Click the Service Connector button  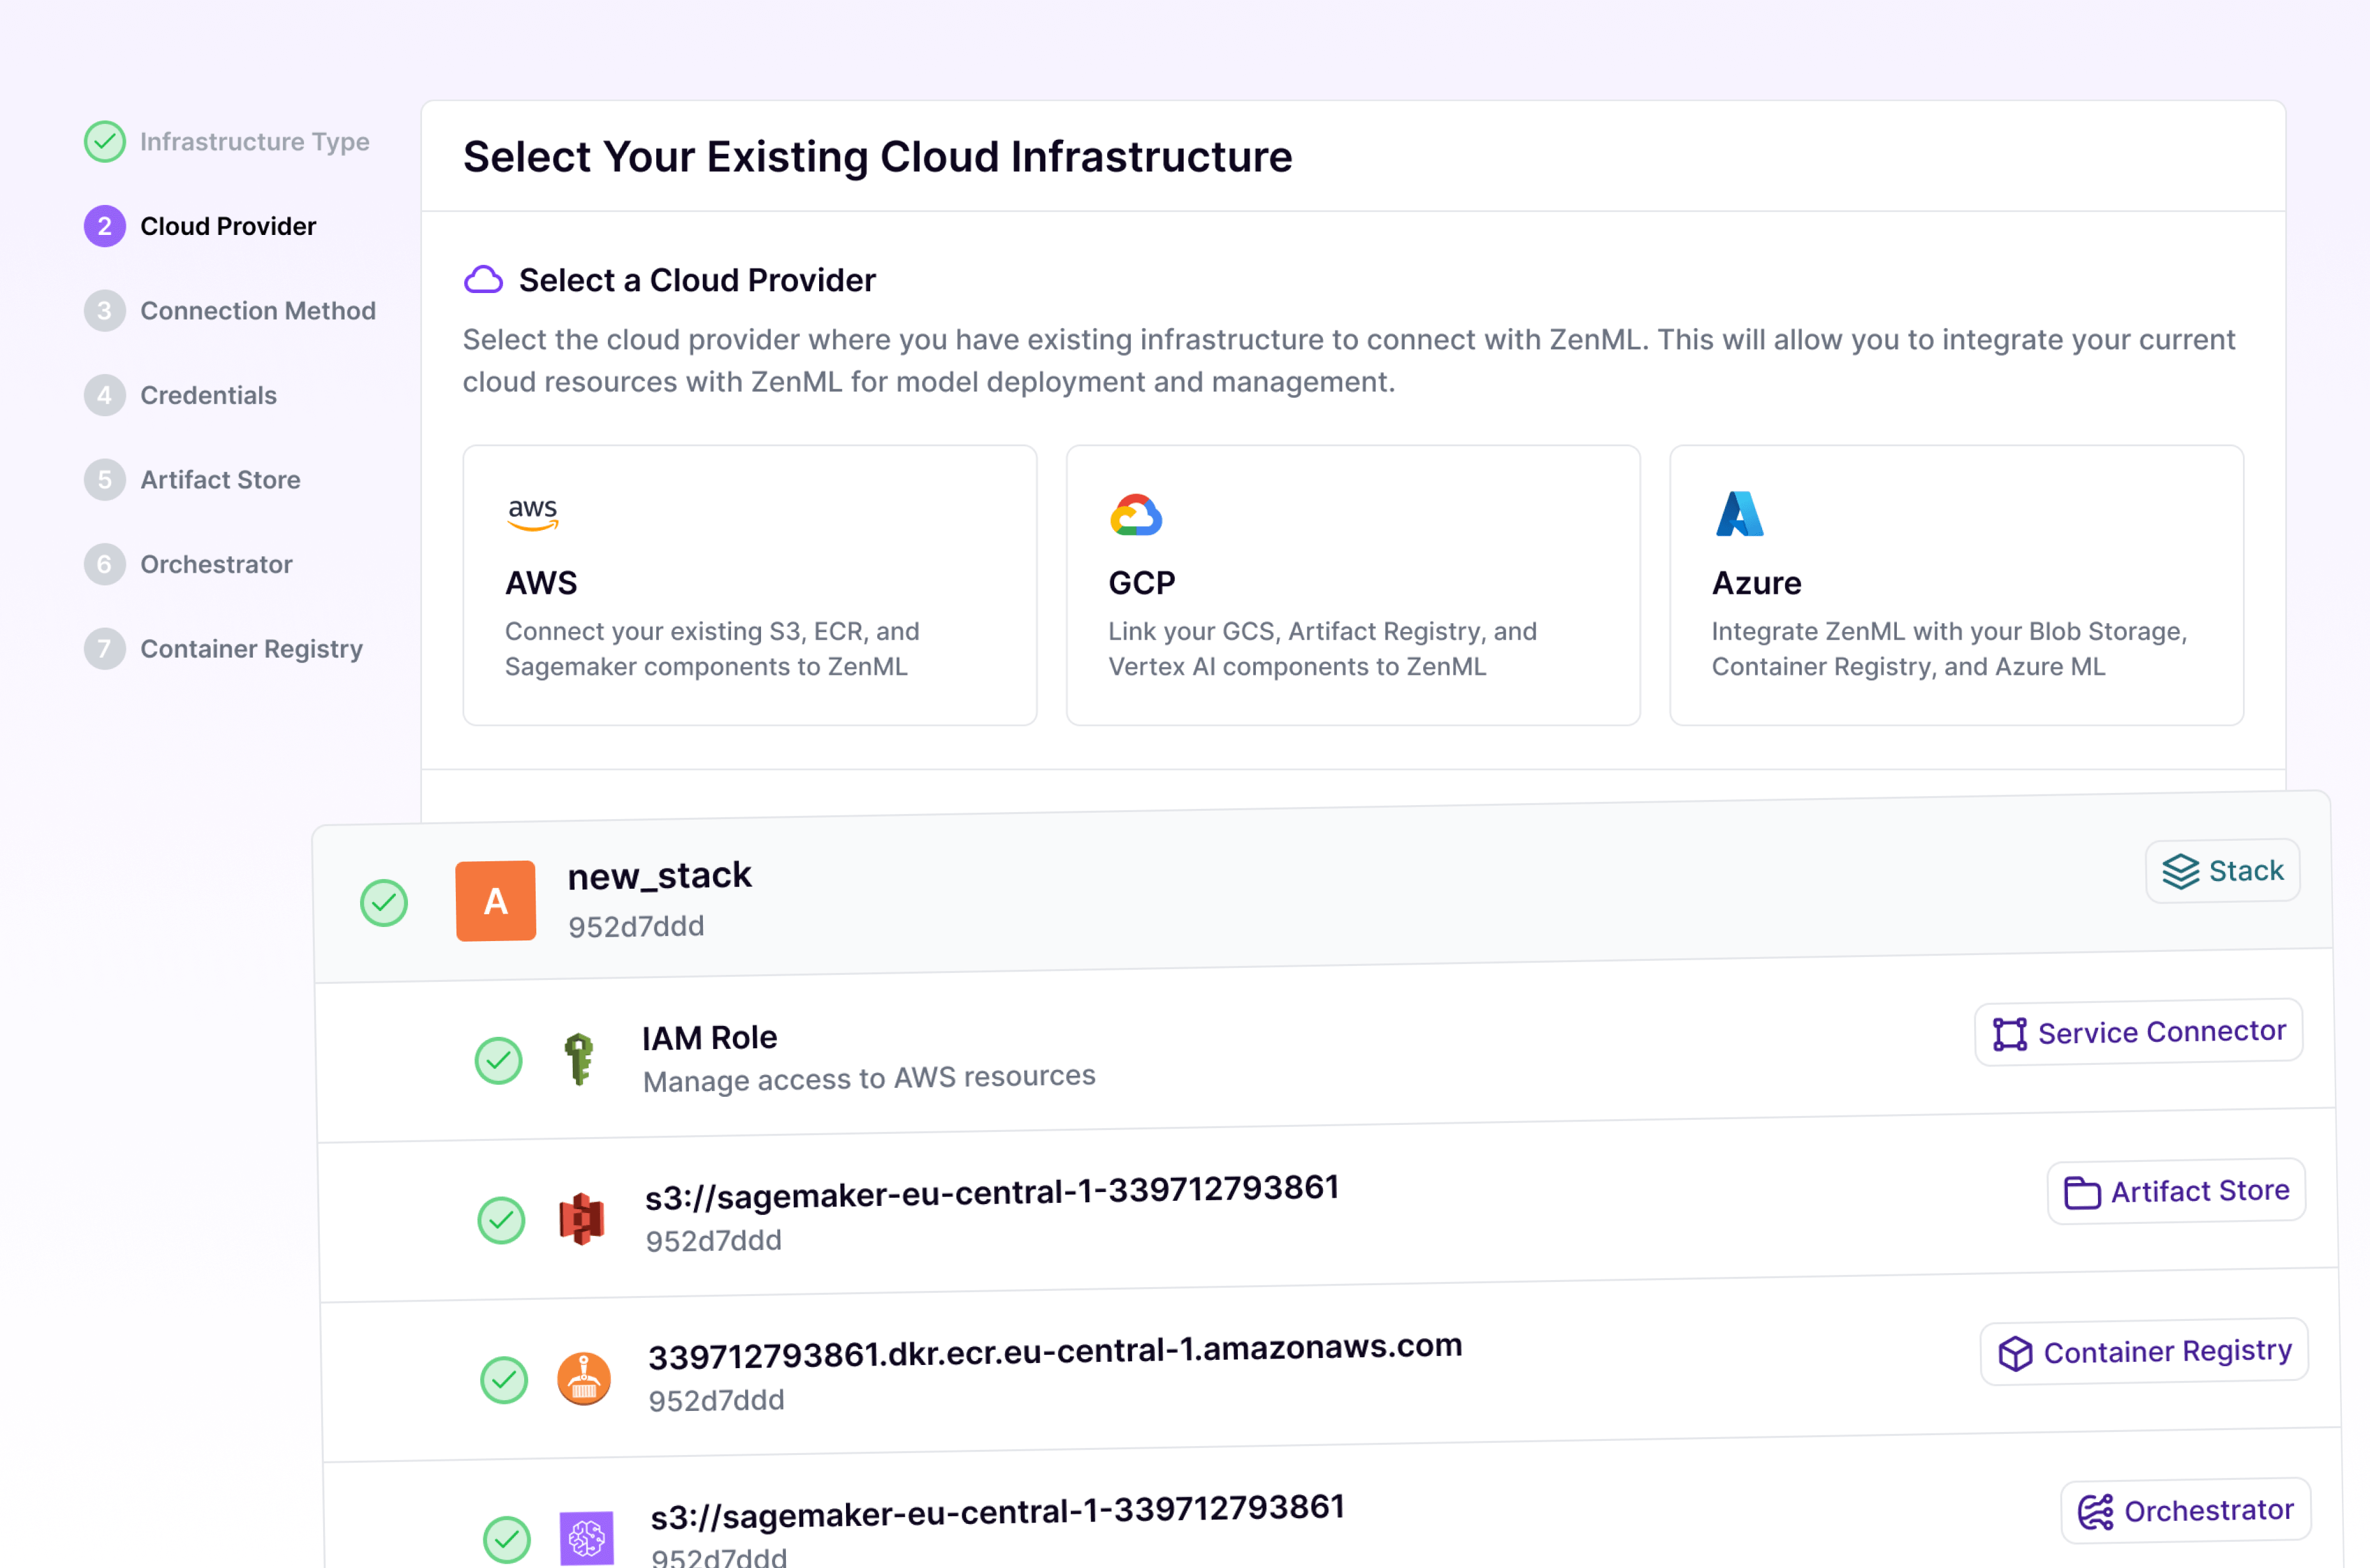coord(2137,1032)
